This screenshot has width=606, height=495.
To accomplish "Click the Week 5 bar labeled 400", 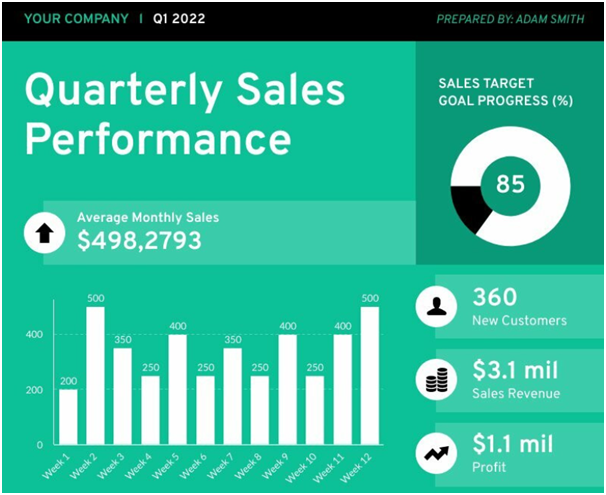I will click(178, 390).
